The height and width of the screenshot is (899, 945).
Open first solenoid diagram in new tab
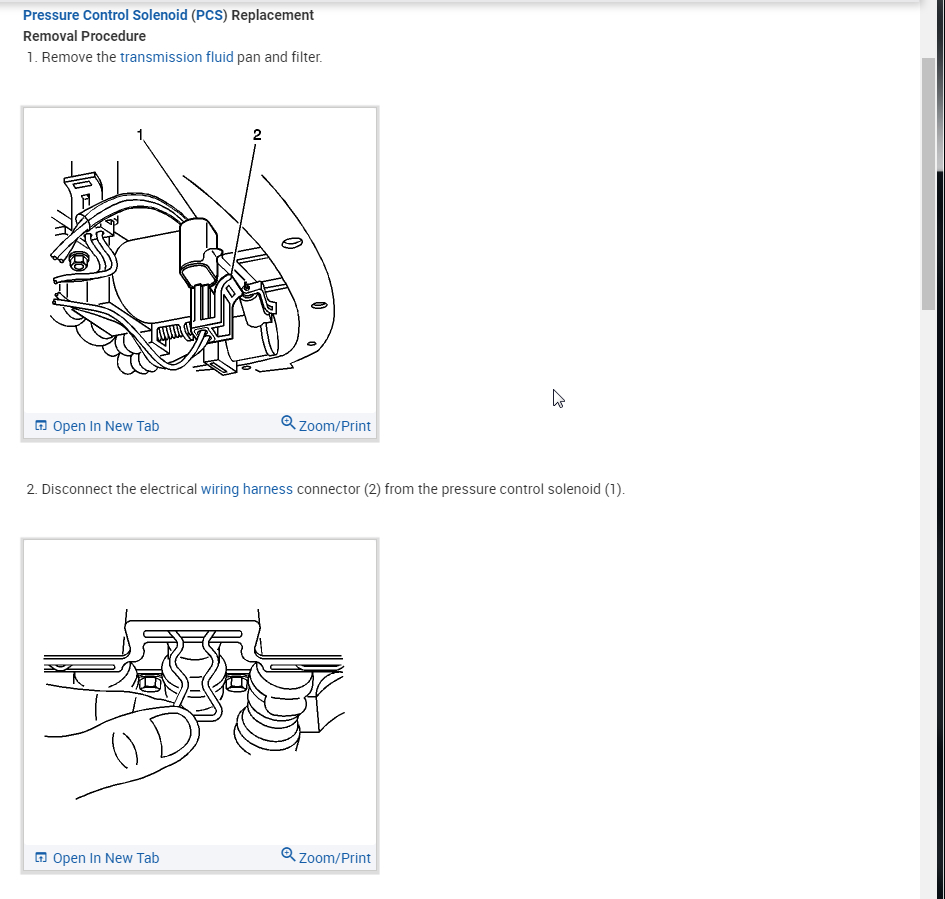(105, 426)
